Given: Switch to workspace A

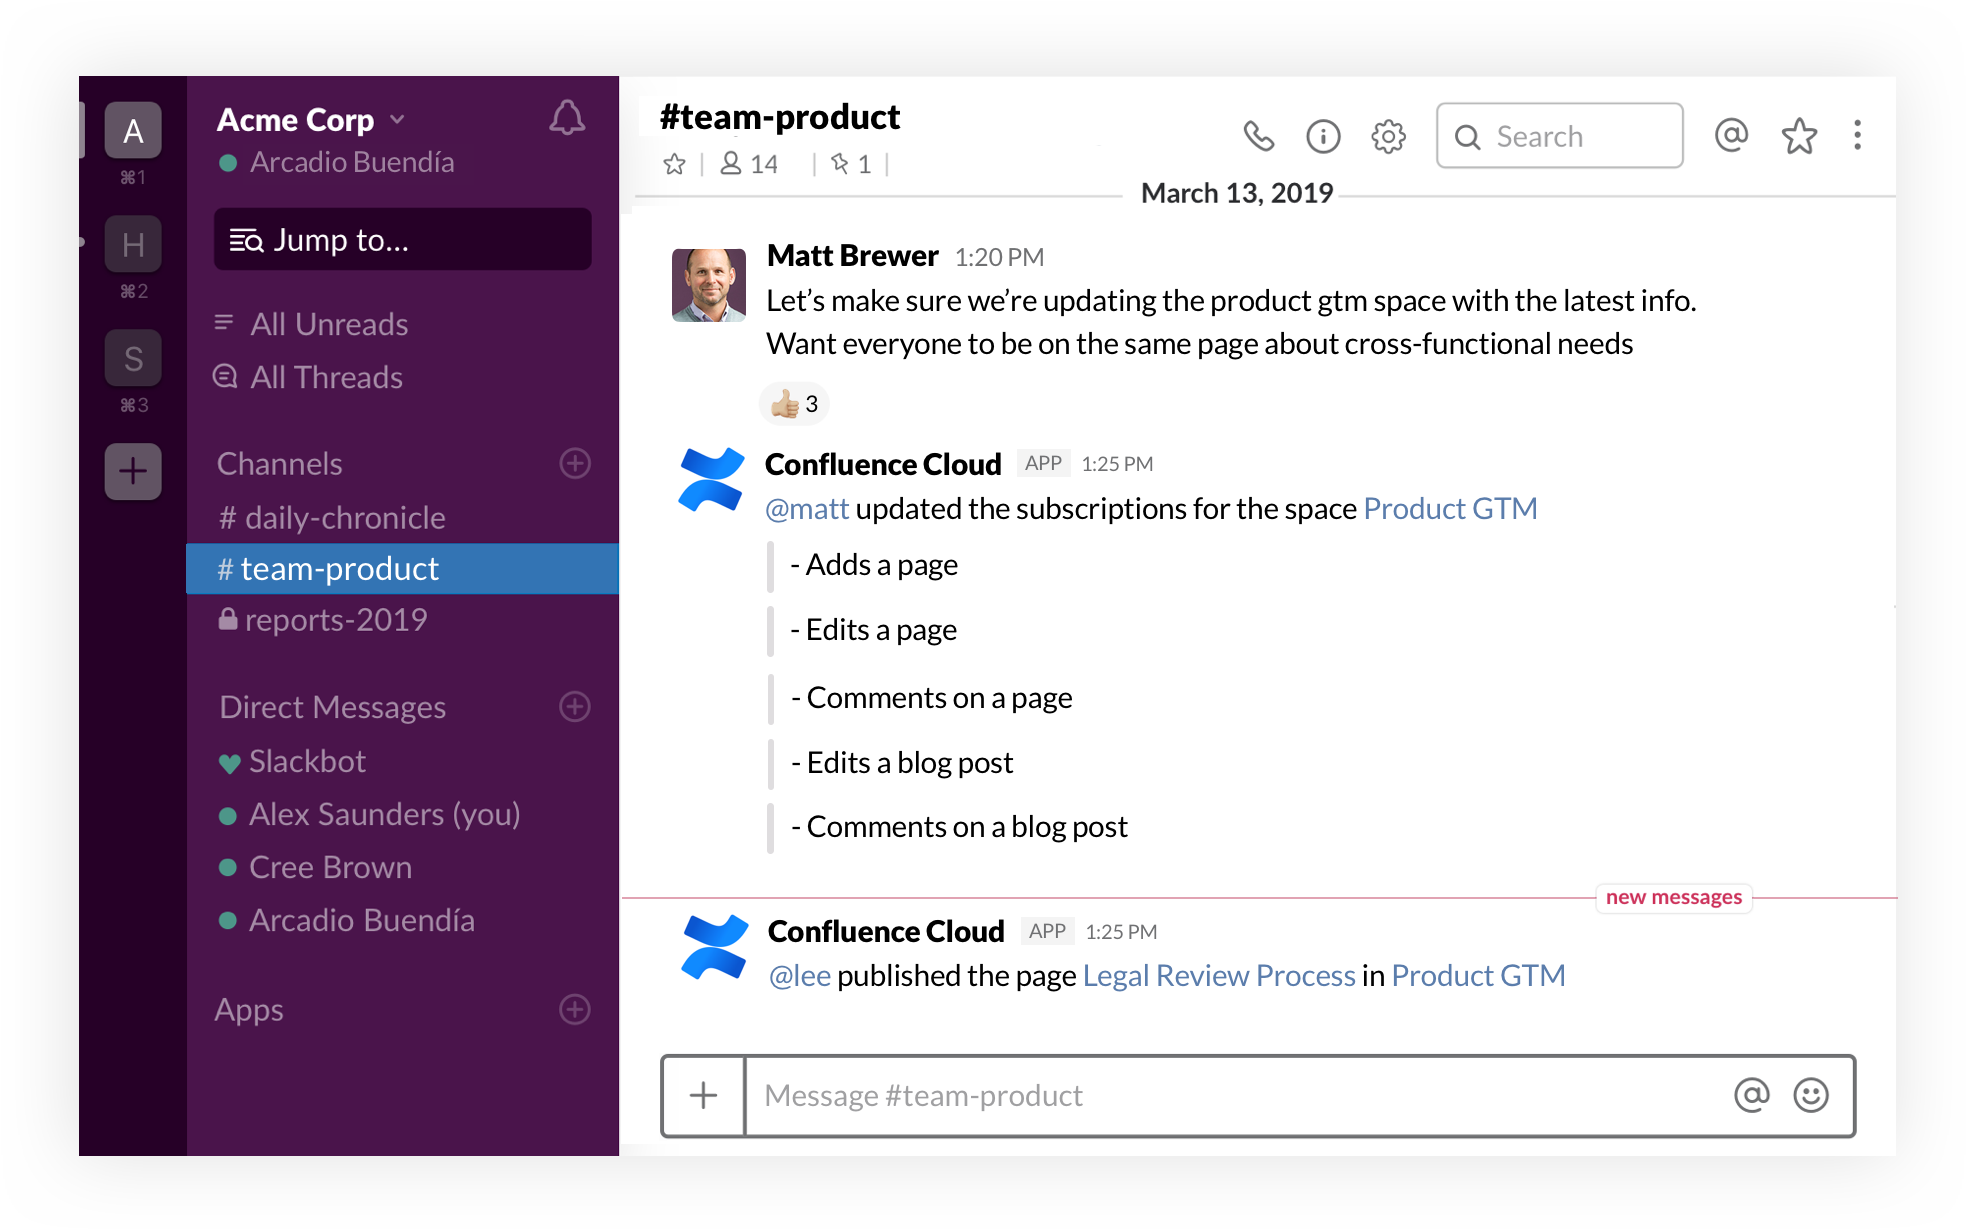Looking at the screenshot, I should pos(133,131).
